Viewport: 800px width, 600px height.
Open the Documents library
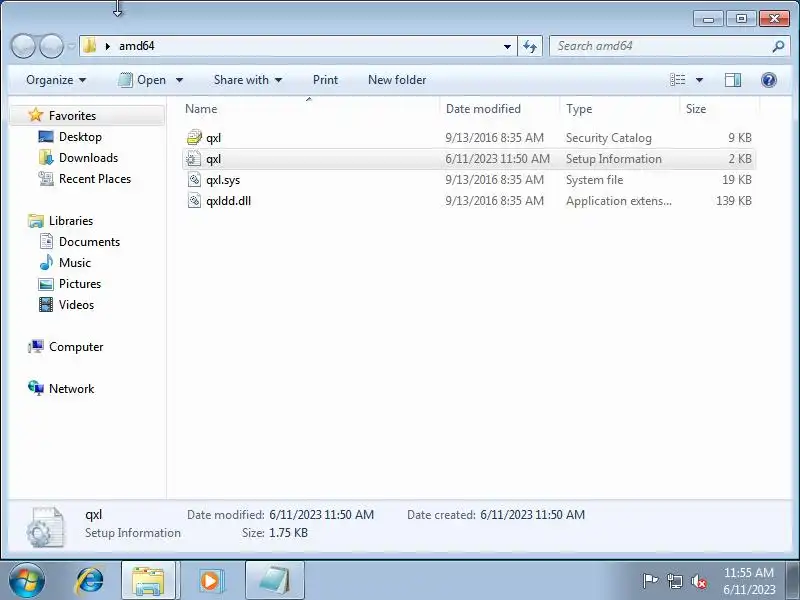pyautogui.click(x=89, y=242)
